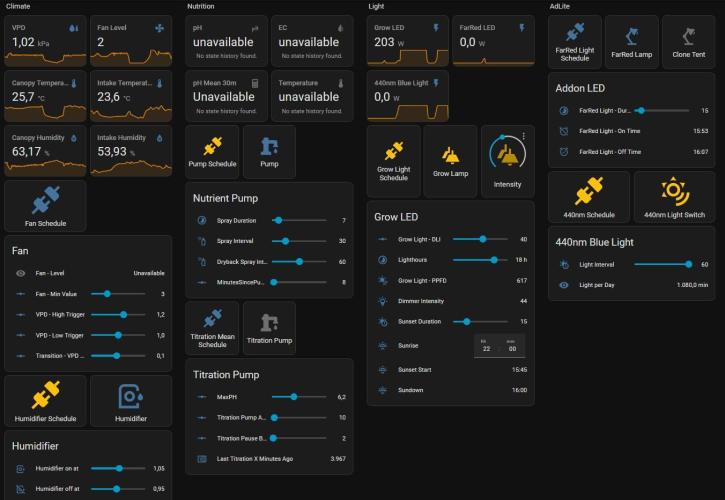Toggle the Pump Schedule button
Image resolution: width=725 pixels, height=500 pixels.
click(x=212, y=152)
